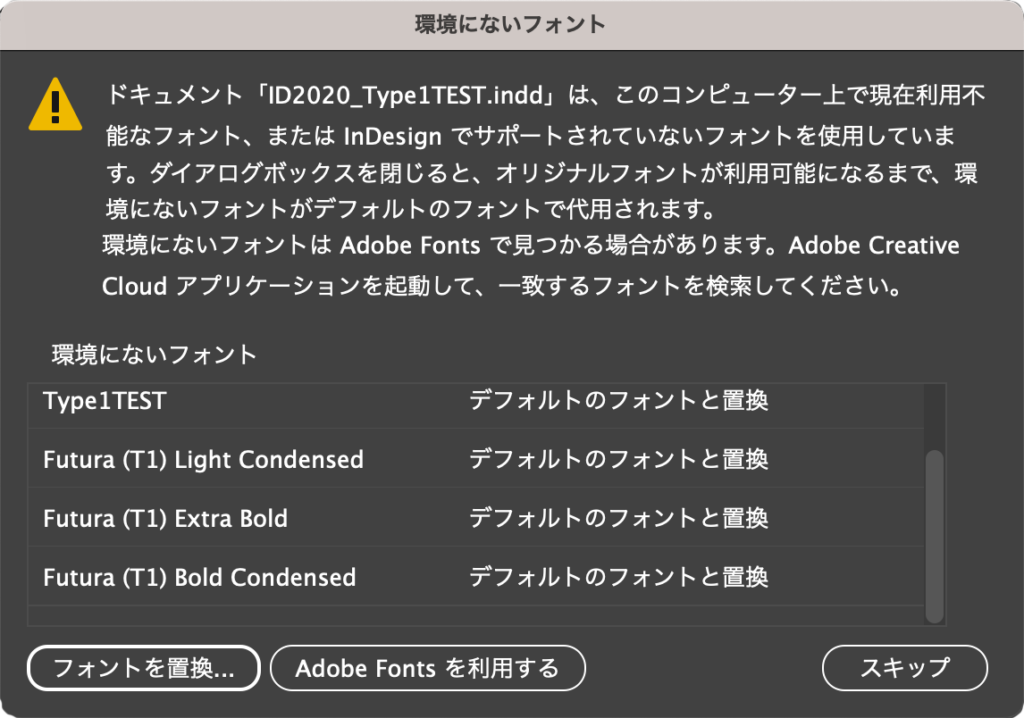Click the 環境にないフォント list heading label

(154, 354)
